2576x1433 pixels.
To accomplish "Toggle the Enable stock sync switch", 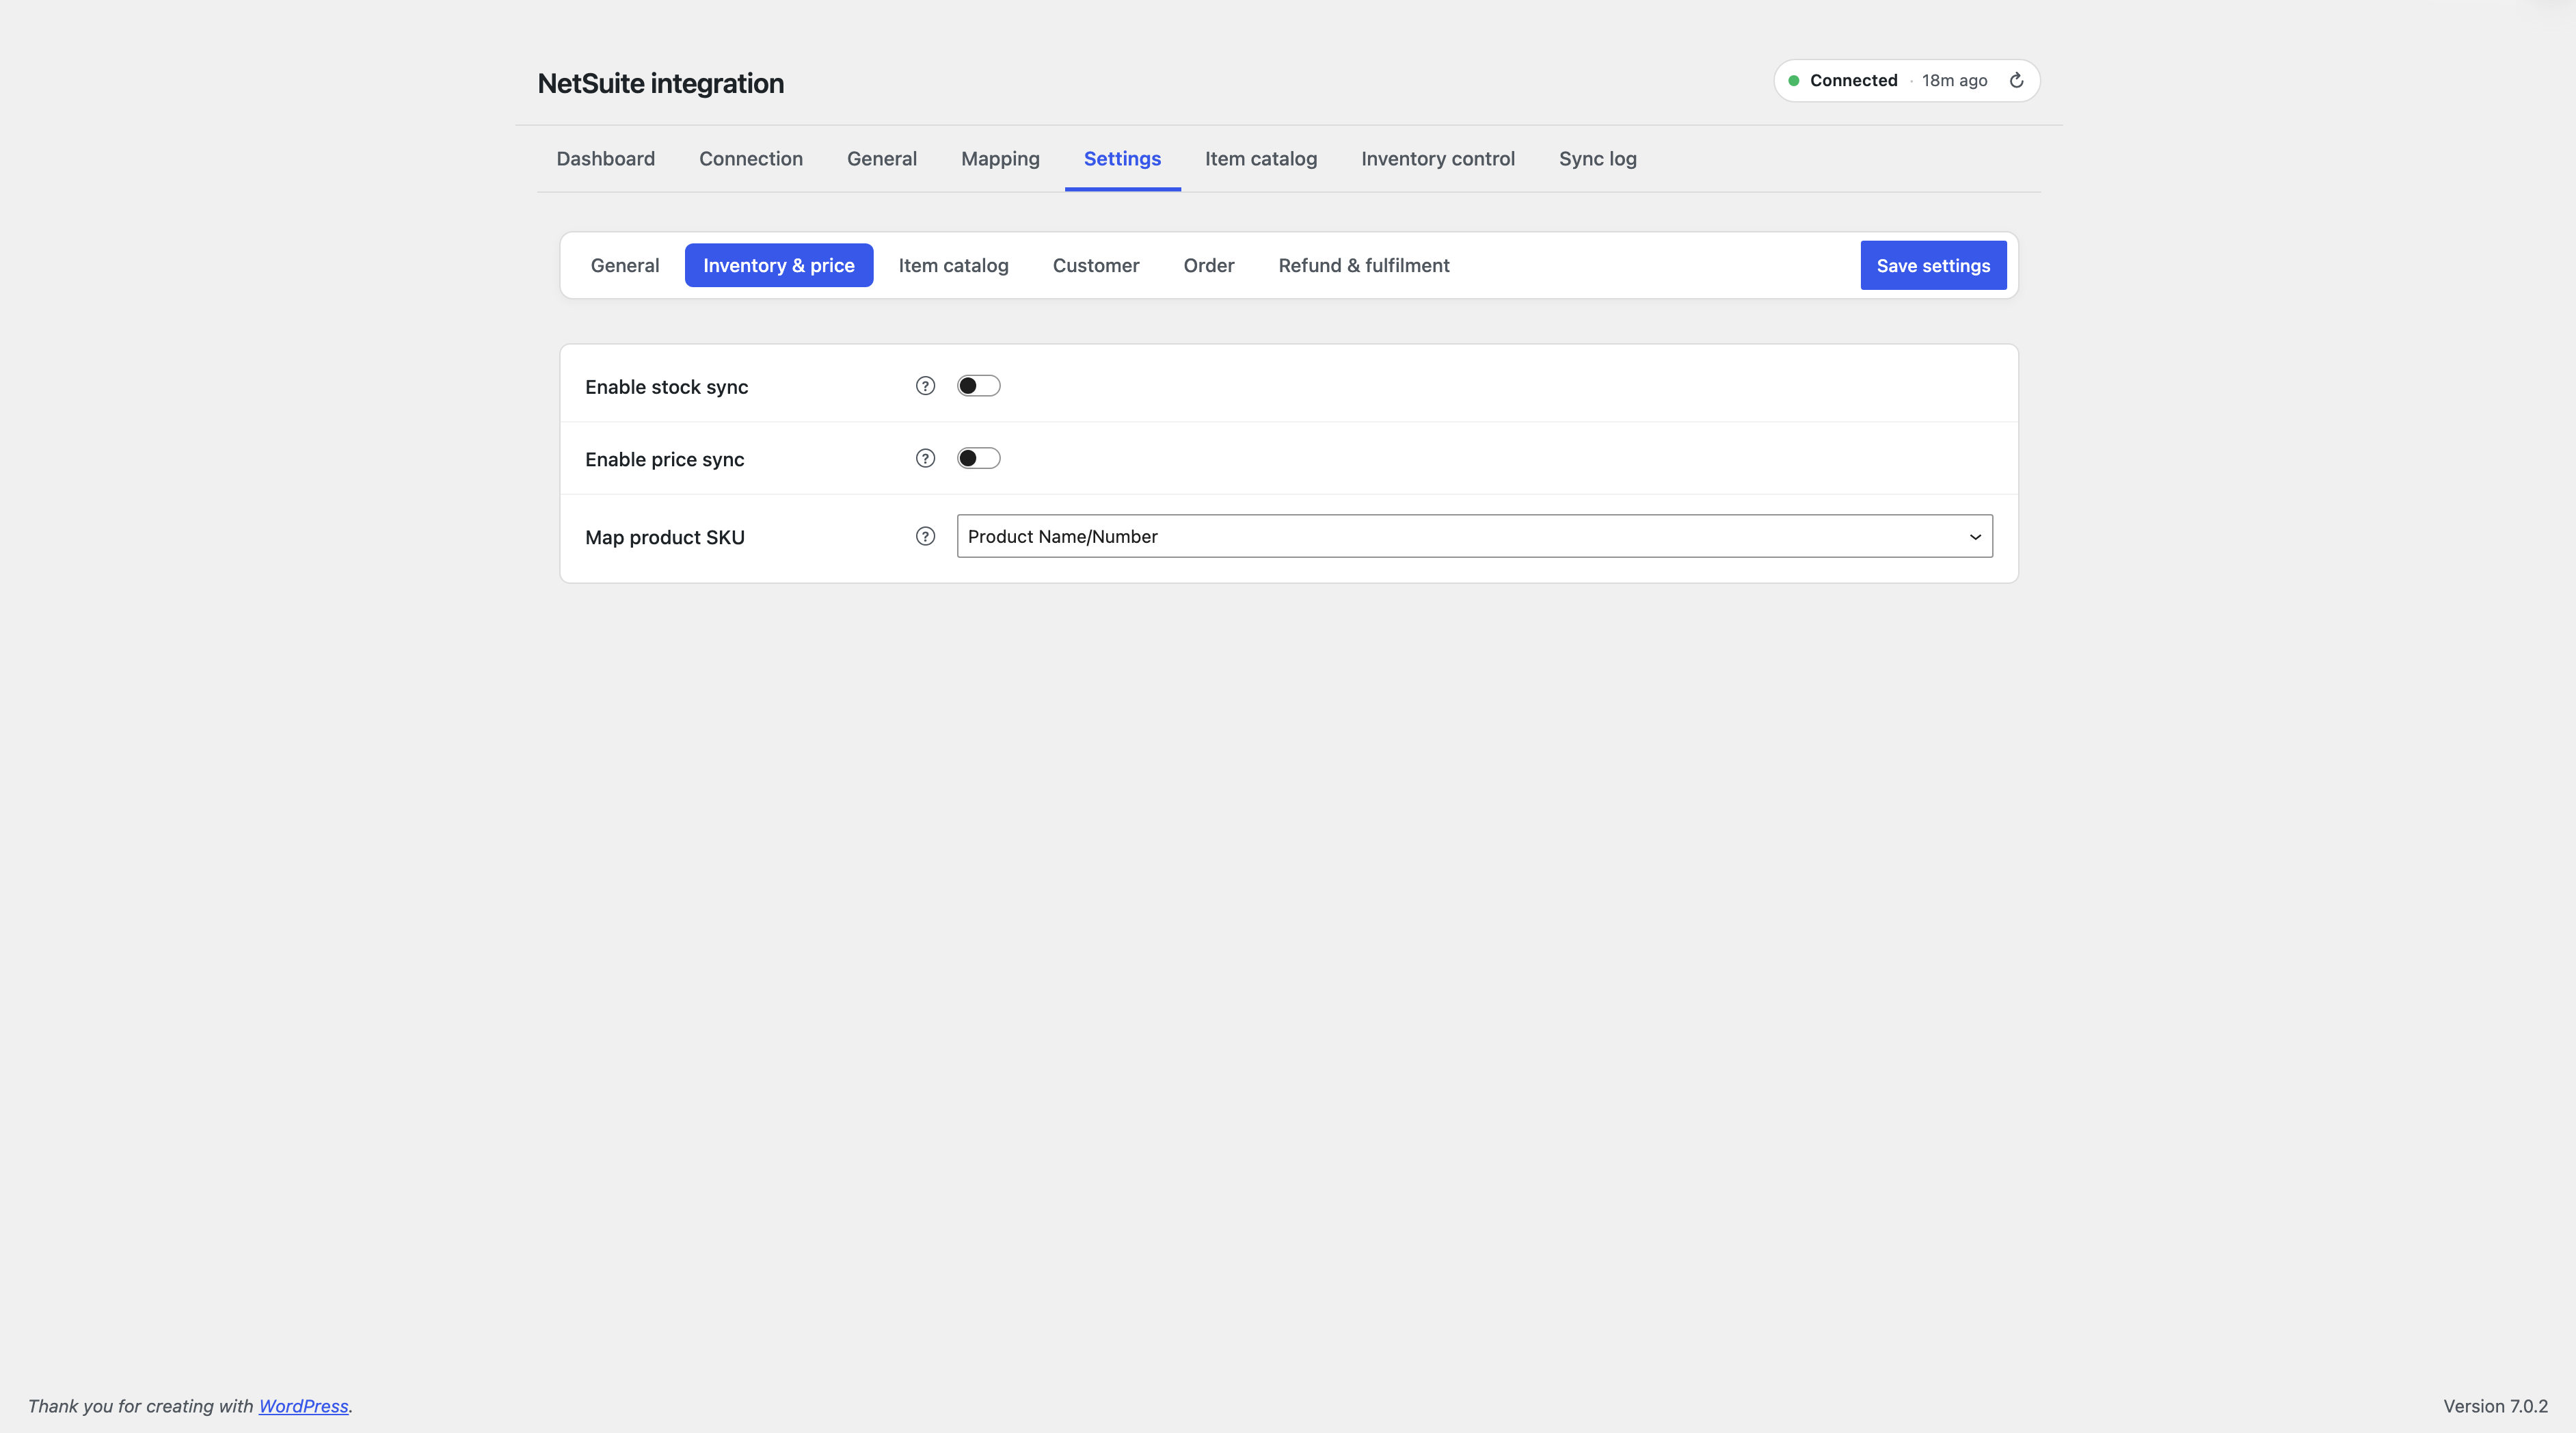I will tap(978, 386).
